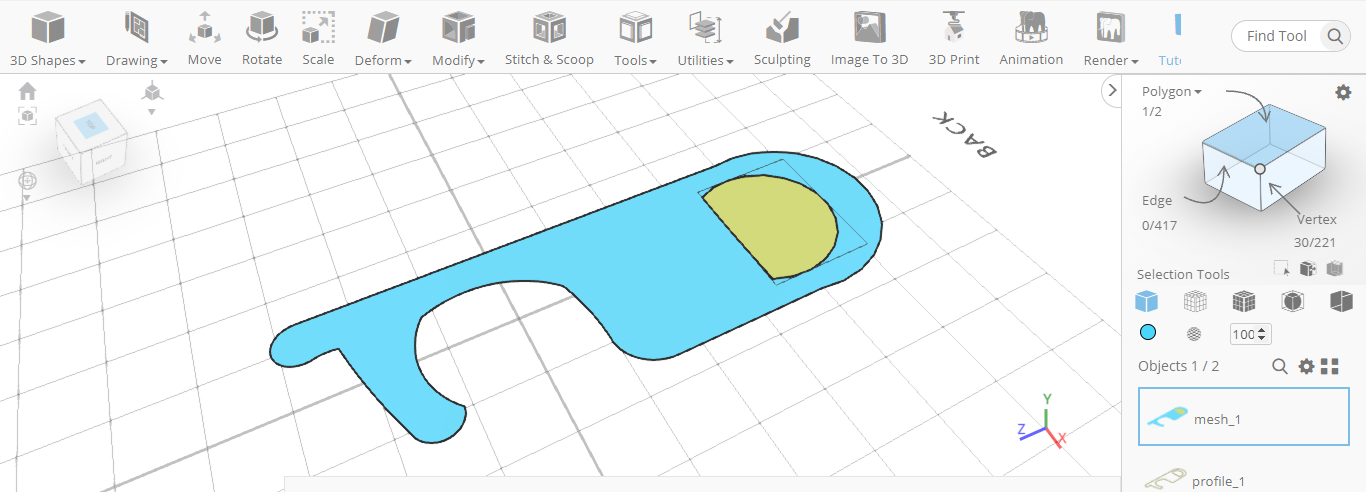Open dropdown arrow under orbit globe icon
Screen dimensions: 1366x492
coord(27,198)
